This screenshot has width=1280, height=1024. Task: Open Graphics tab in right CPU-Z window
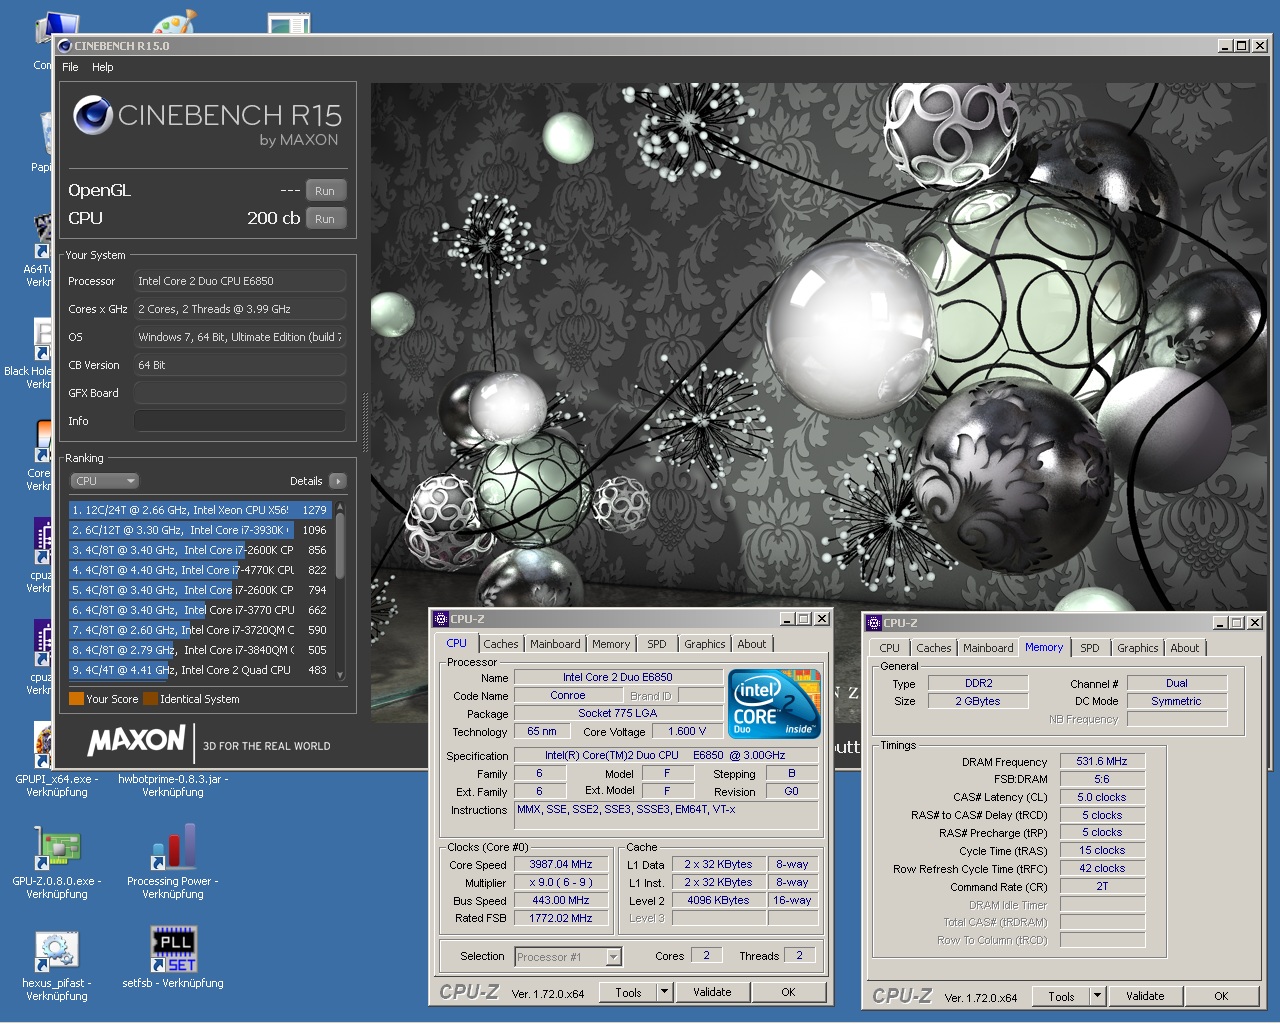click(x=1138, y=648)
